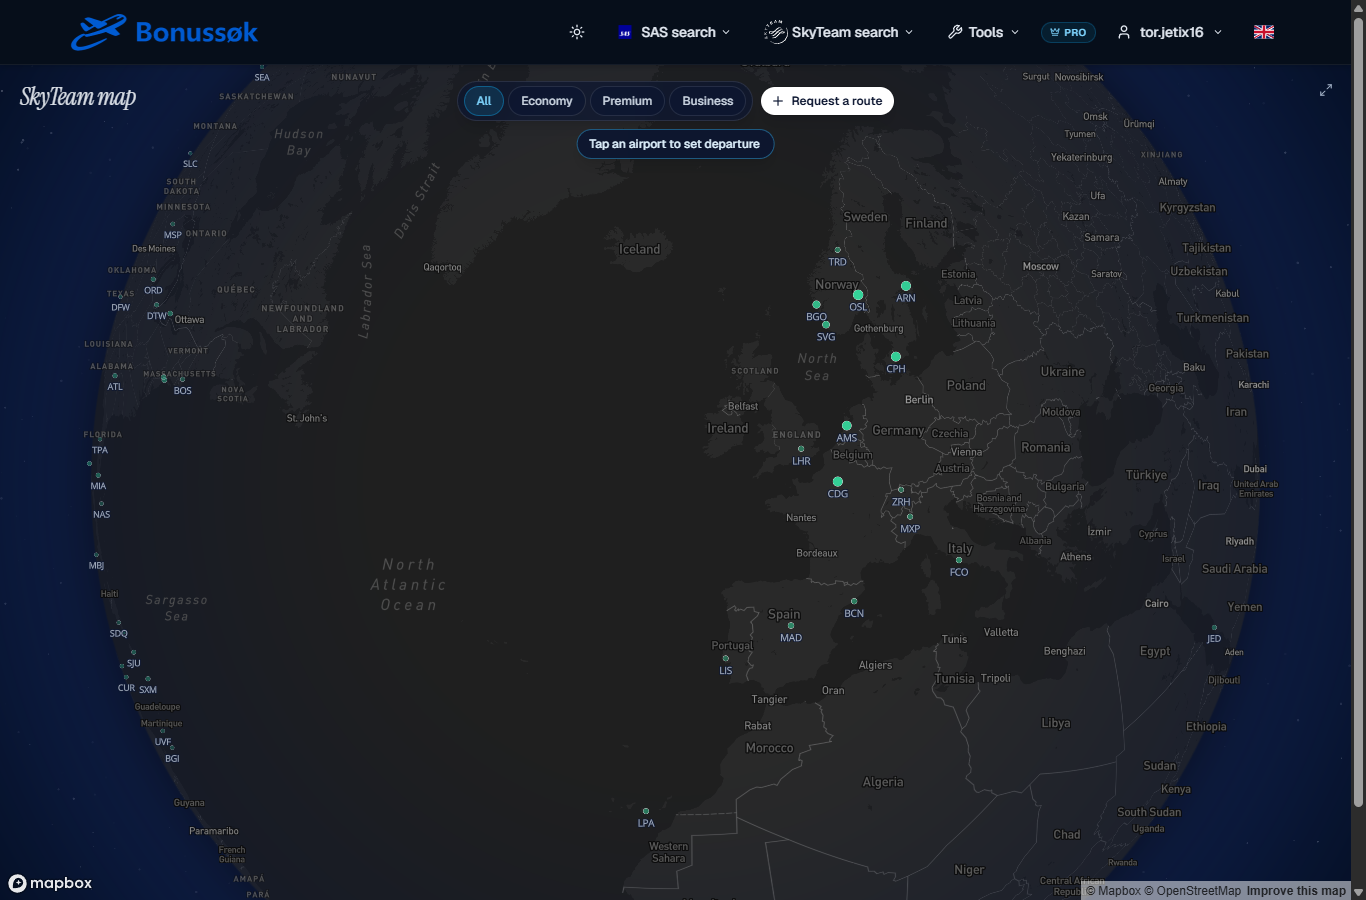
Task: Select the TRD airport marker
Action: pyautogui.click(x=838, y=250)
